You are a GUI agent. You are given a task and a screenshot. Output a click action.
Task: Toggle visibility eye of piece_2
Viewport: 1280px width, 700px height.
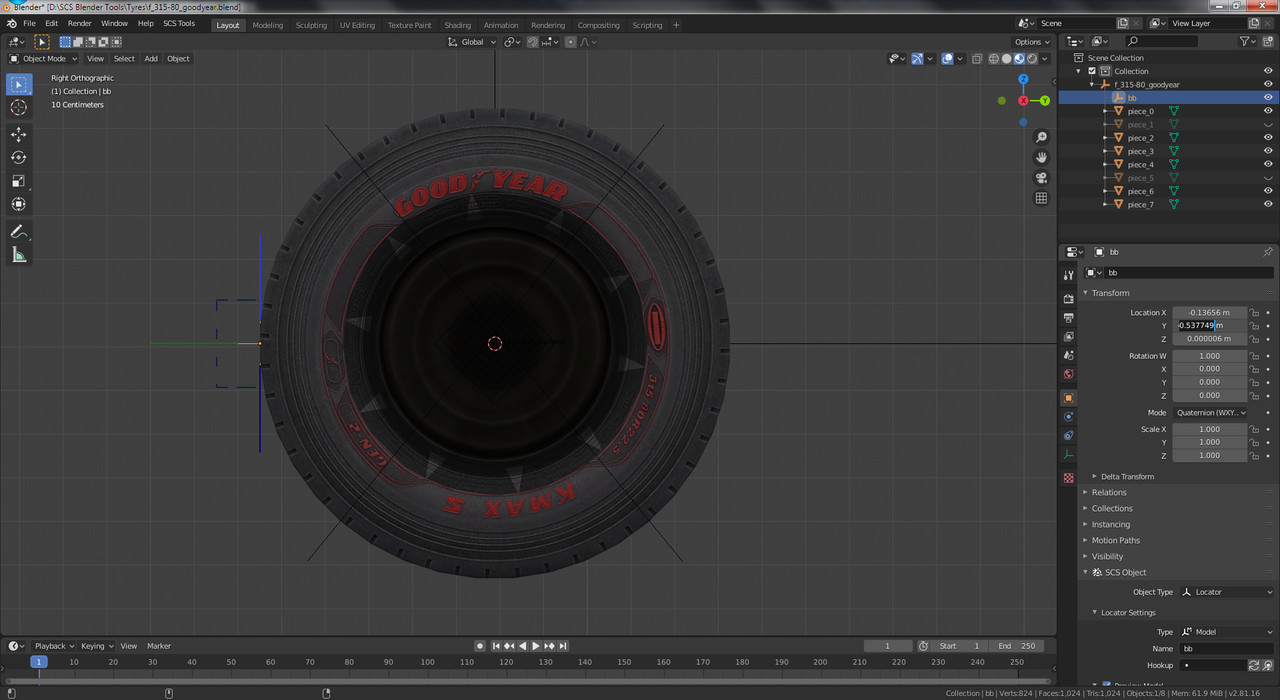coord(1268,138)
